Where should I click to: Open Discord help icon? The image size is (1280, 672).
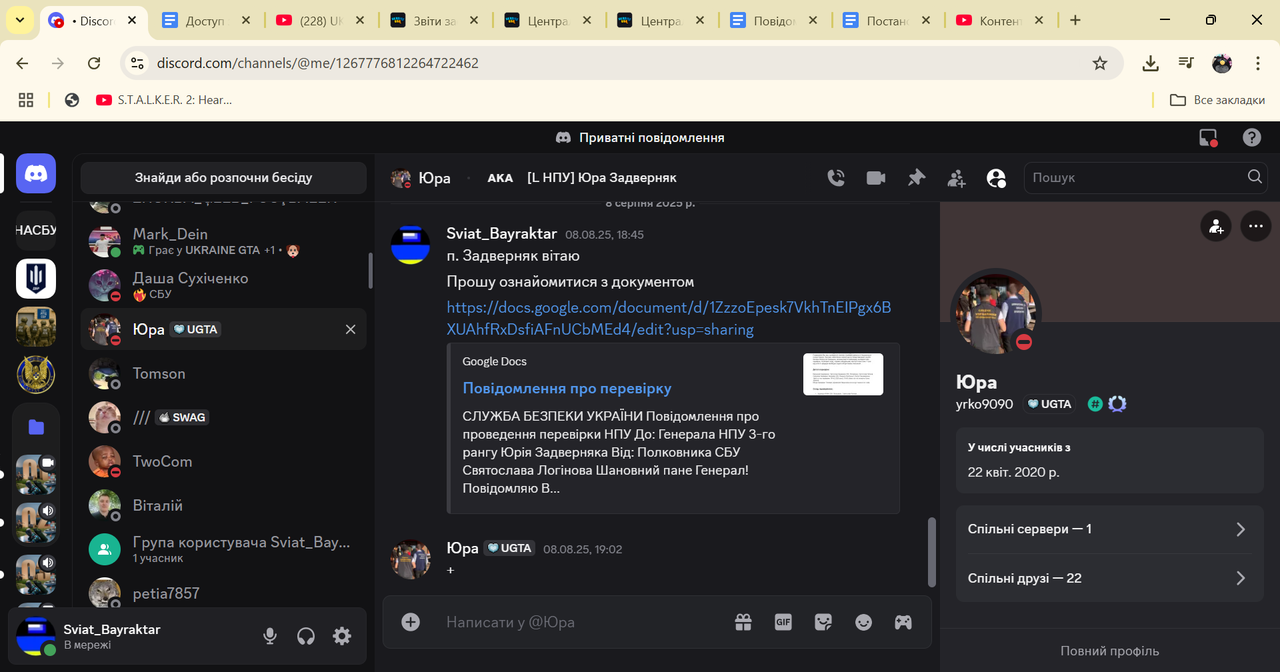1252,138
